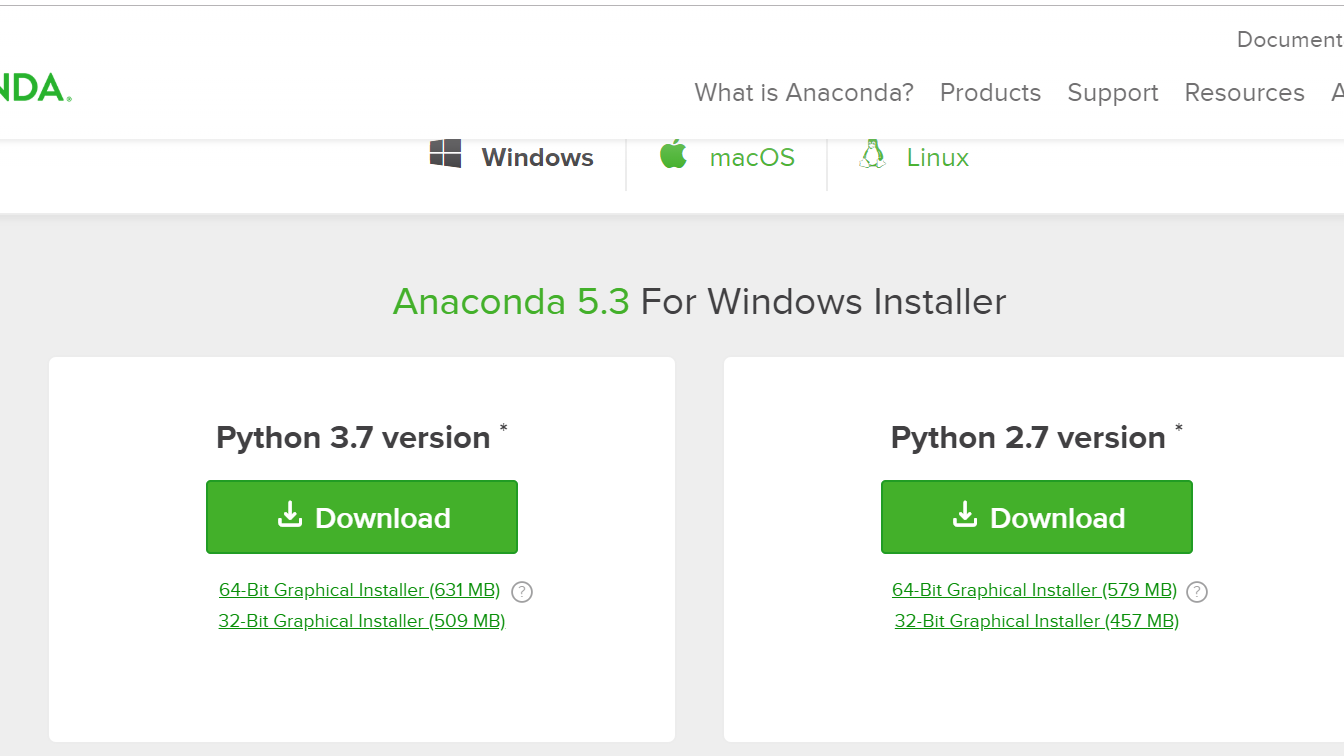
Task: Download the 64-Bit Graphical Installer (631 MB)
Action: point(360,589)
